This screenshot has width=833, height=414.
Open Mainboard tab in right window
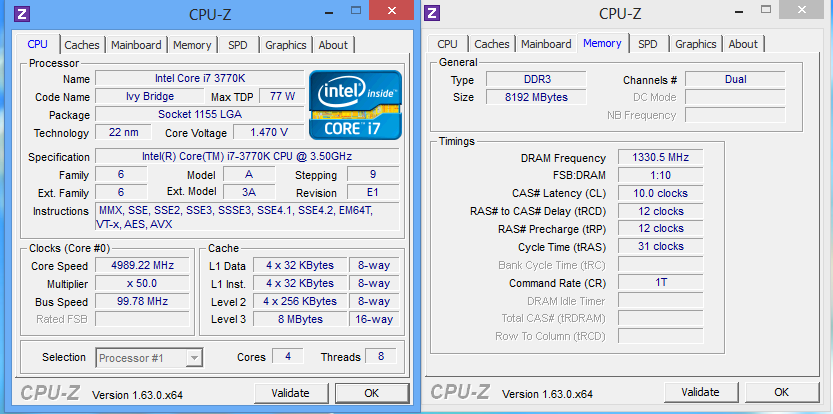[x=546, y=44]
